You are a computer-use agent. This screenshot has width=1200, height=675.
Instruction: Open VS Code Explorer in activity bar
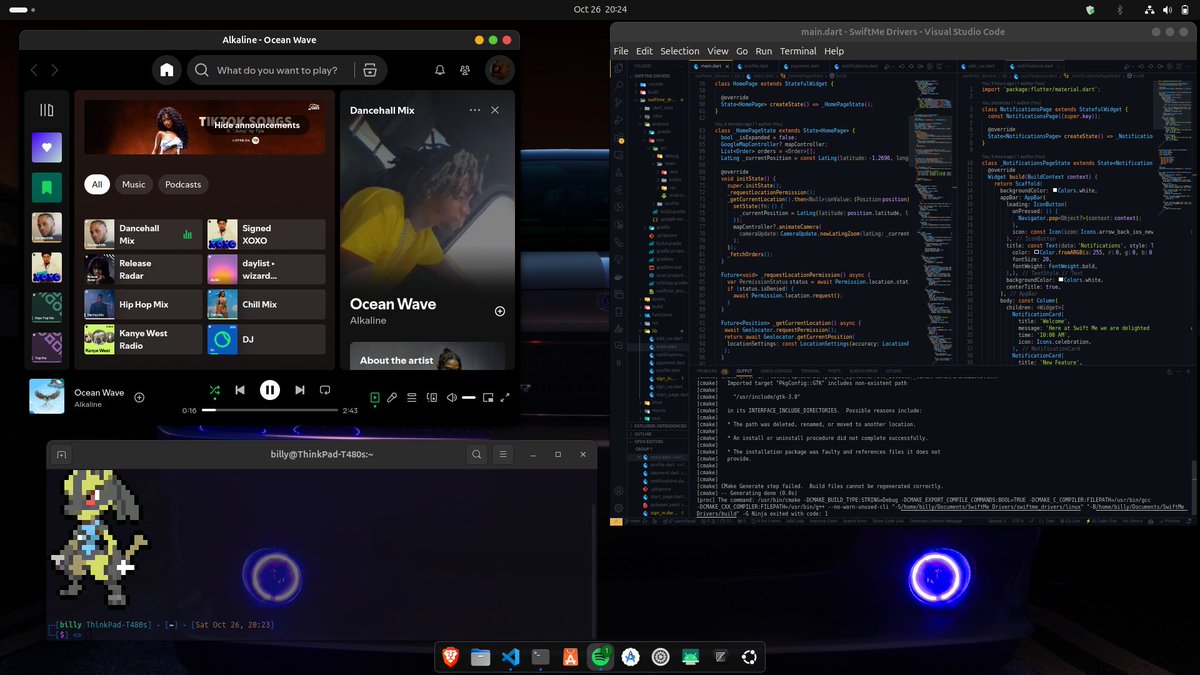pyautogui.click(x=619, y=69)
